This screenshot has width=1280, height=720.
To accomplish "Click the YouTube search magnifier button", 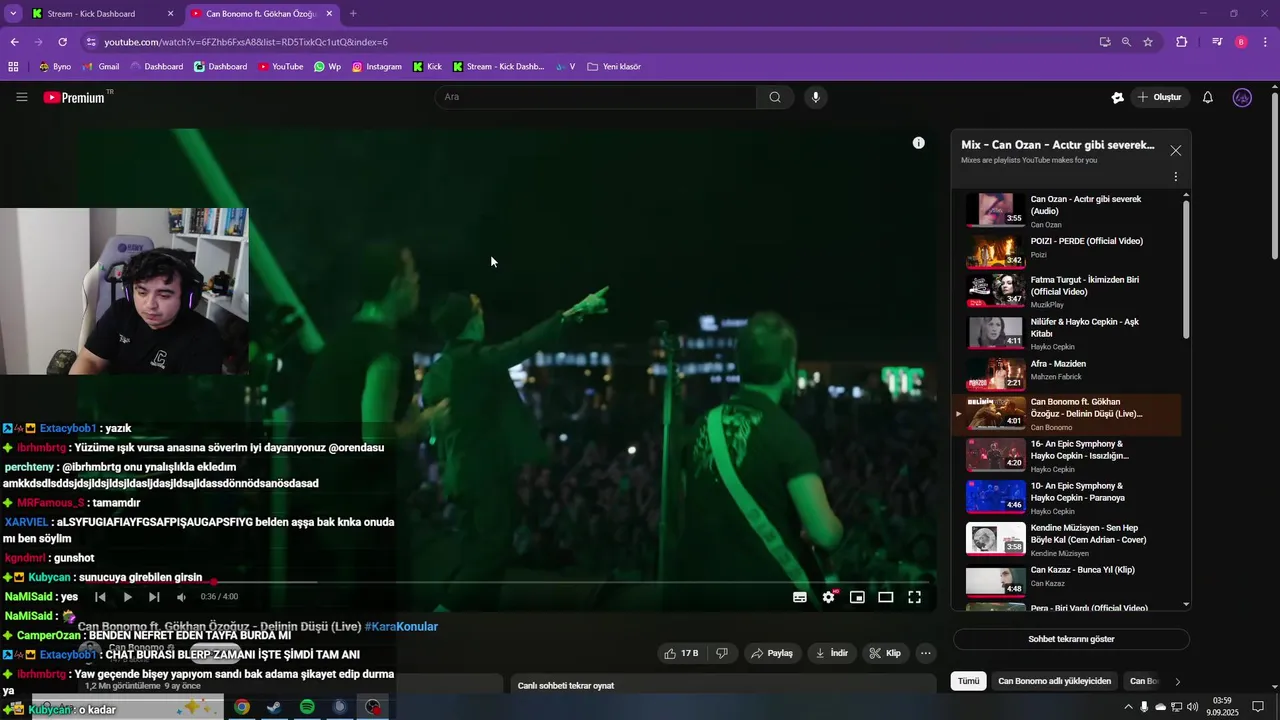I will (x=775, y=97).
